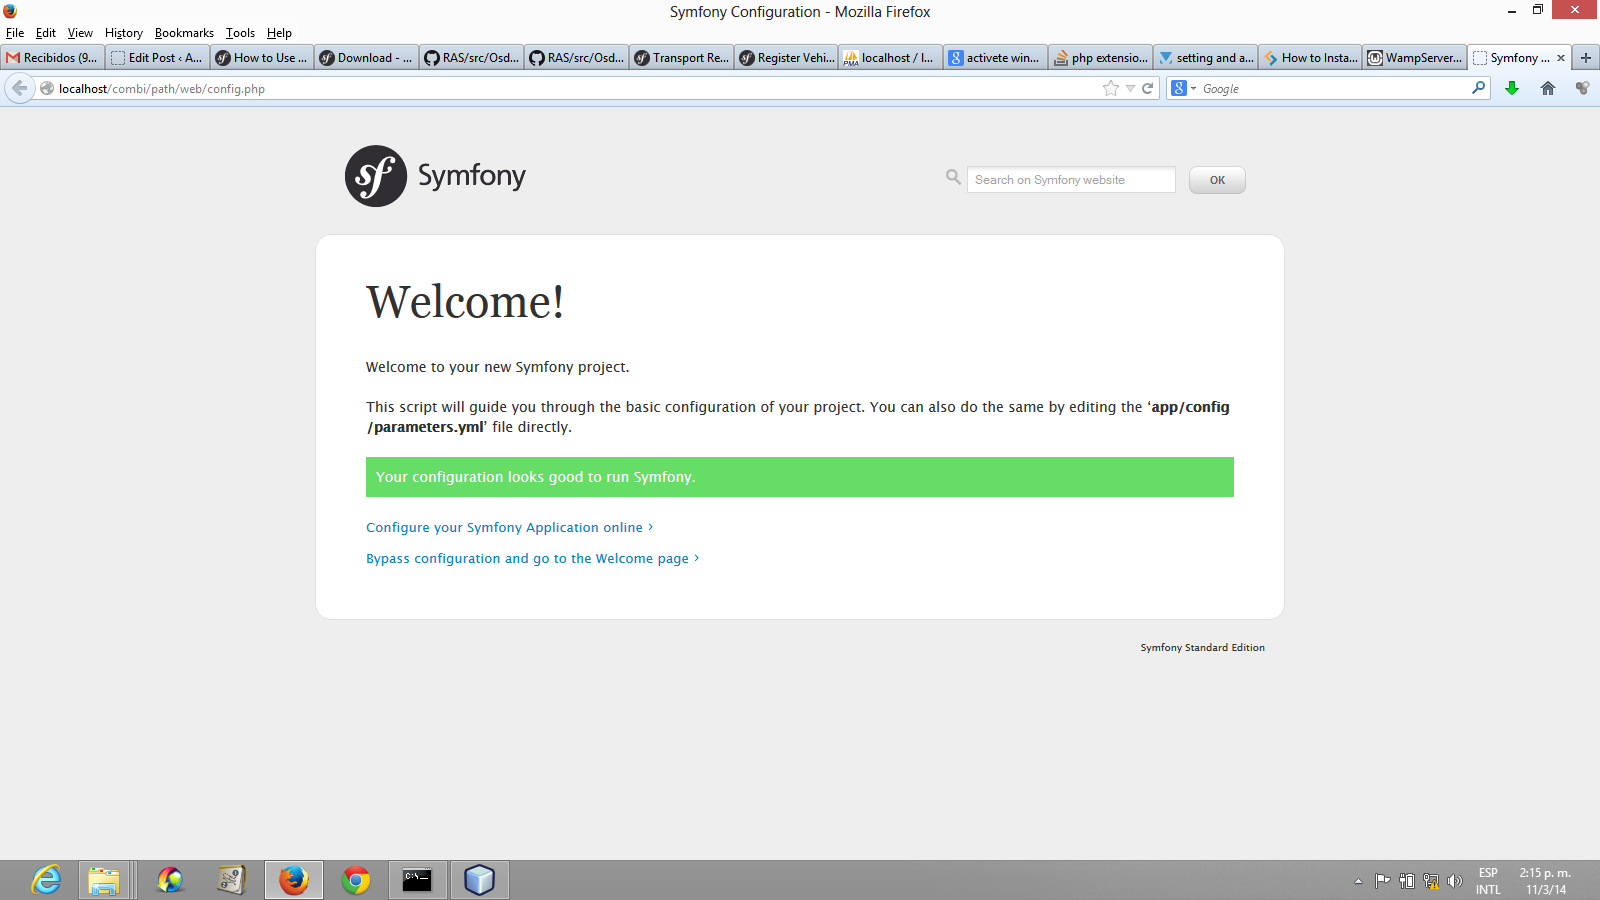Switch to the Transport Re... tab
Image resolution: width=1600 pixels, height=900 pixels.
[x=681, y=58]
